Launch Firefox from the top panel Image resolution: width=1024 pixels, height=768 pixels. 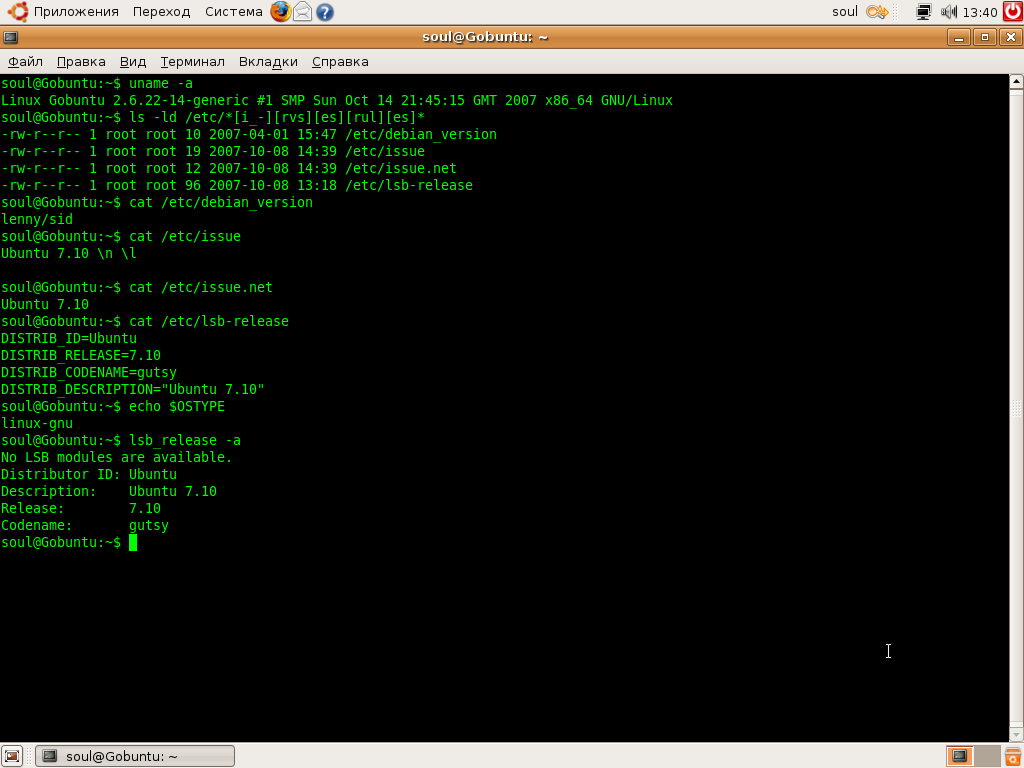(281, 11)
